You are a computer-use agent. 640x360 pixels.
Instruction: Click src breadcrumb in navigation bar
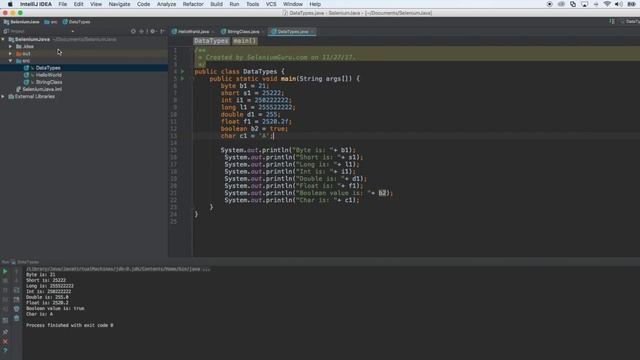(51, 22)
